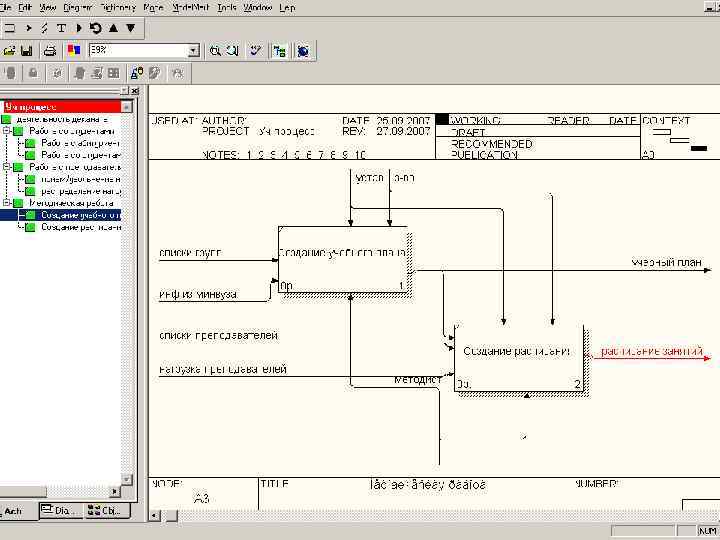The image size is (720, 540).
Task: Toggle the Model Explorer tree icon
Action: point(280,50)
